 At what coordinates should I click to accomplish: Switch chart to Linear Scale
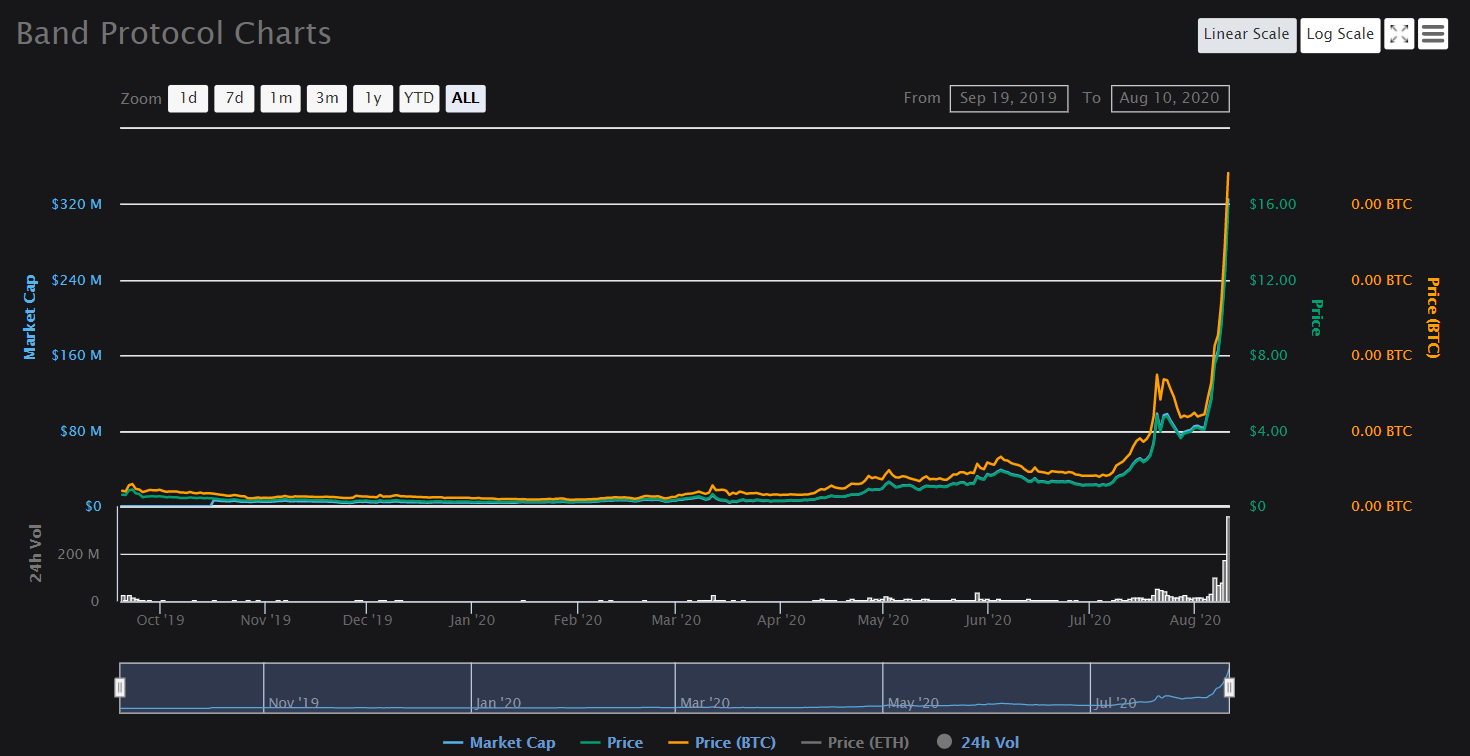point(1247,35)
